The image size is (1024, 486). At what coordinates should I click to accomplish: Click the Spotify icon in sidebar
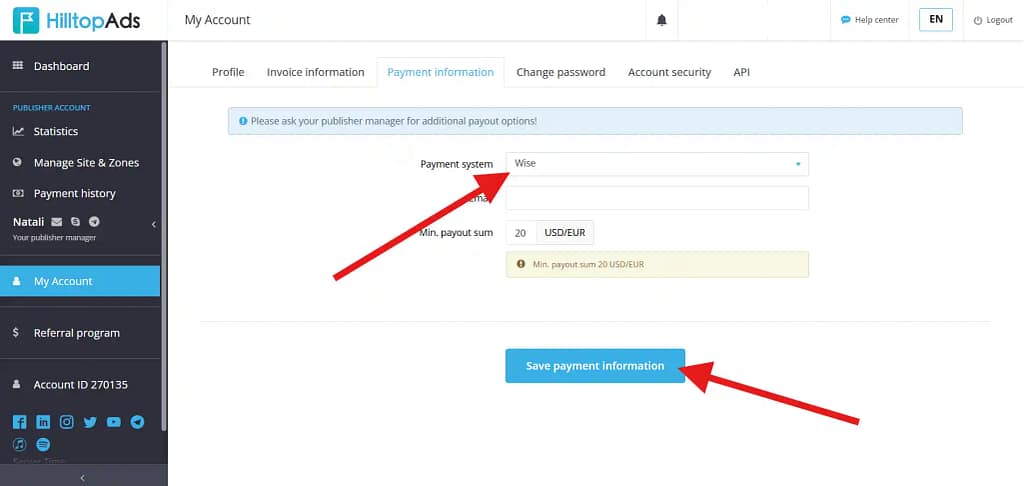[43, 444]
